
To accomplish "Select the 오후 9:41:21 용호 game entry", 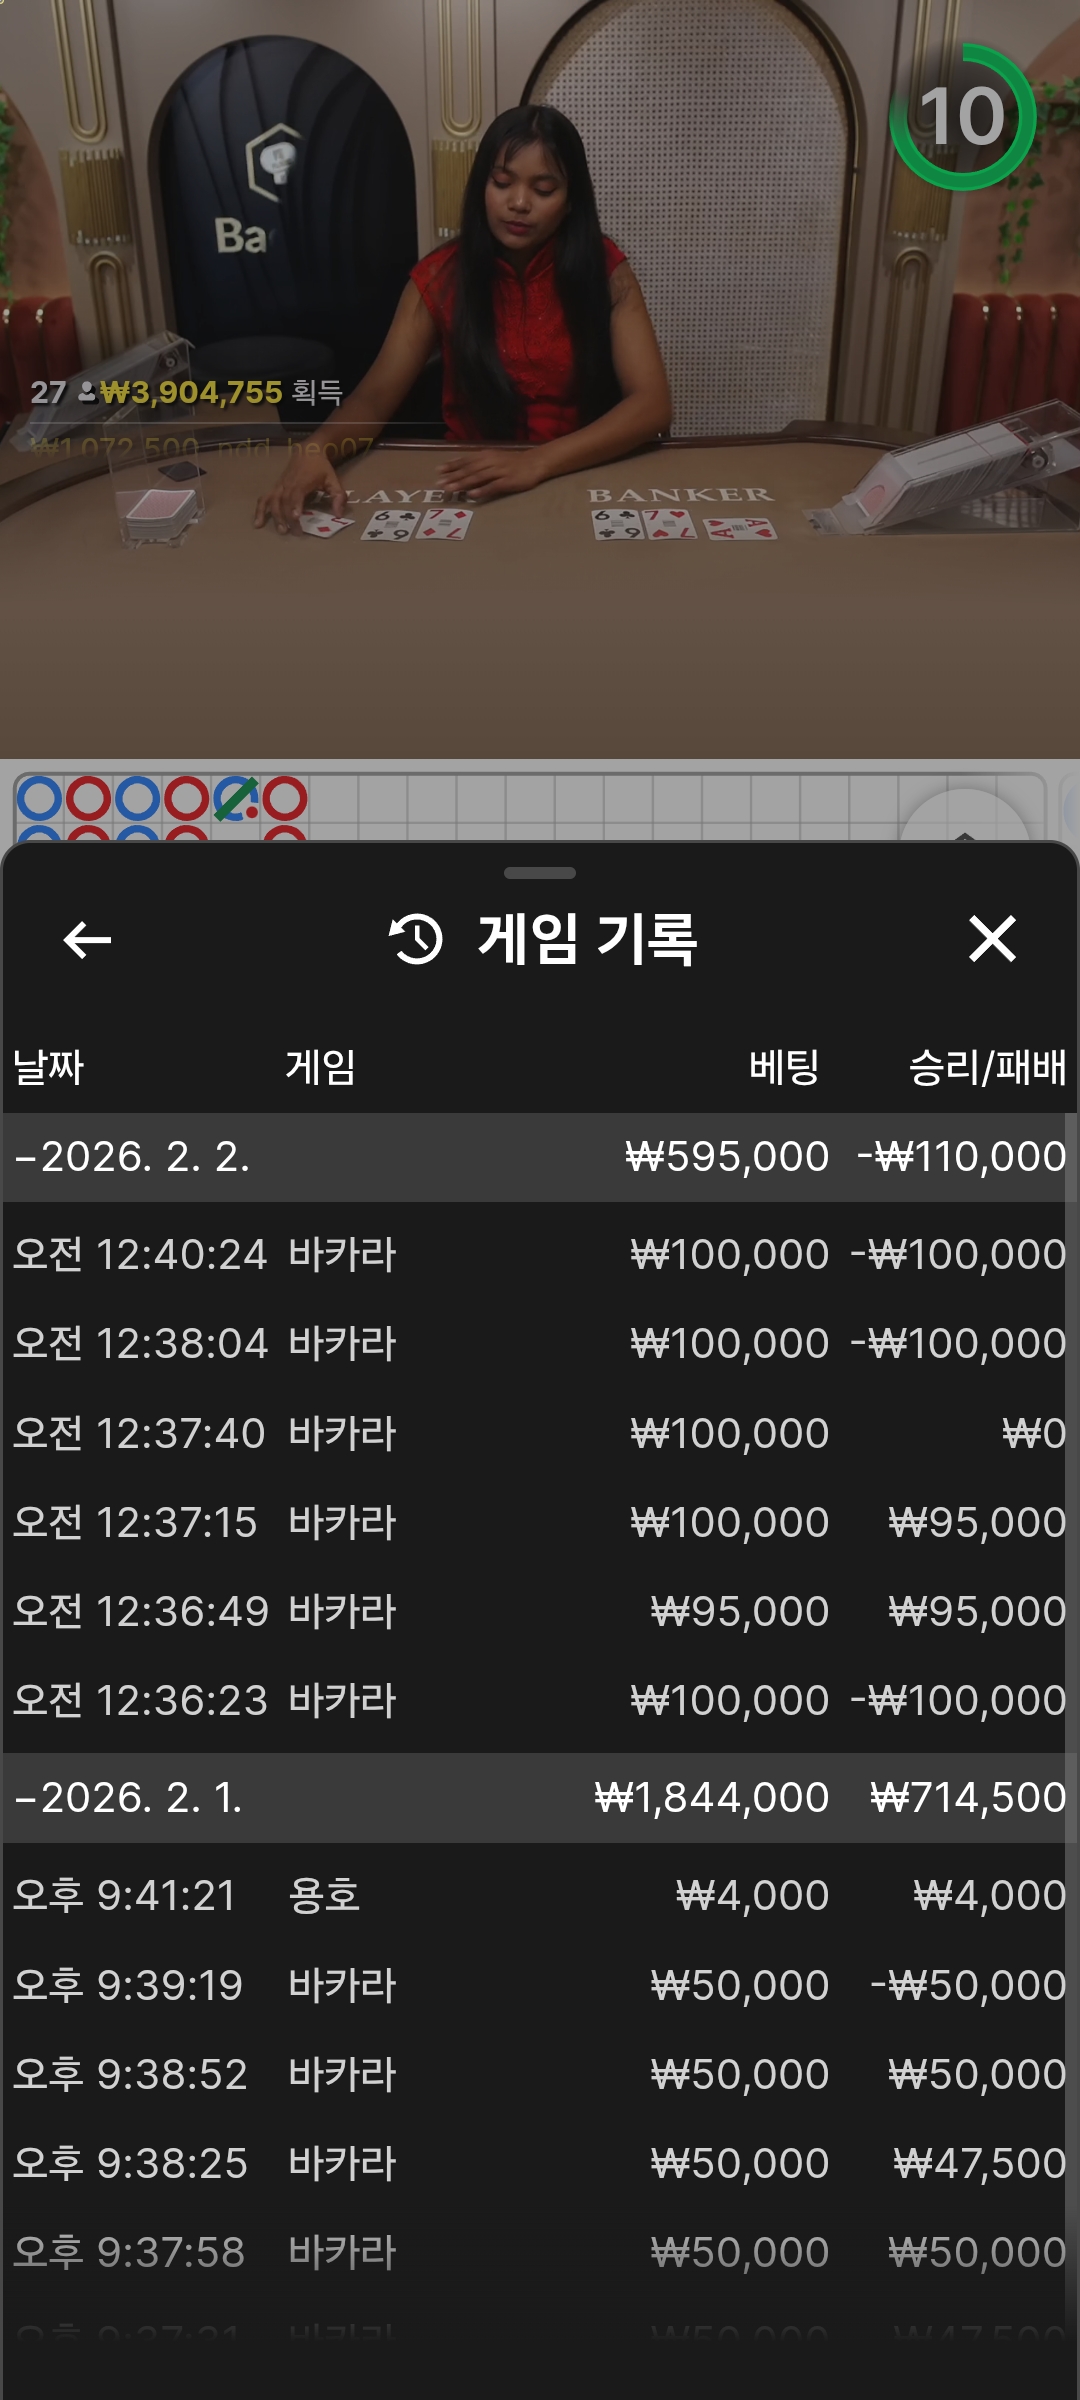I will coord(538,1896).
